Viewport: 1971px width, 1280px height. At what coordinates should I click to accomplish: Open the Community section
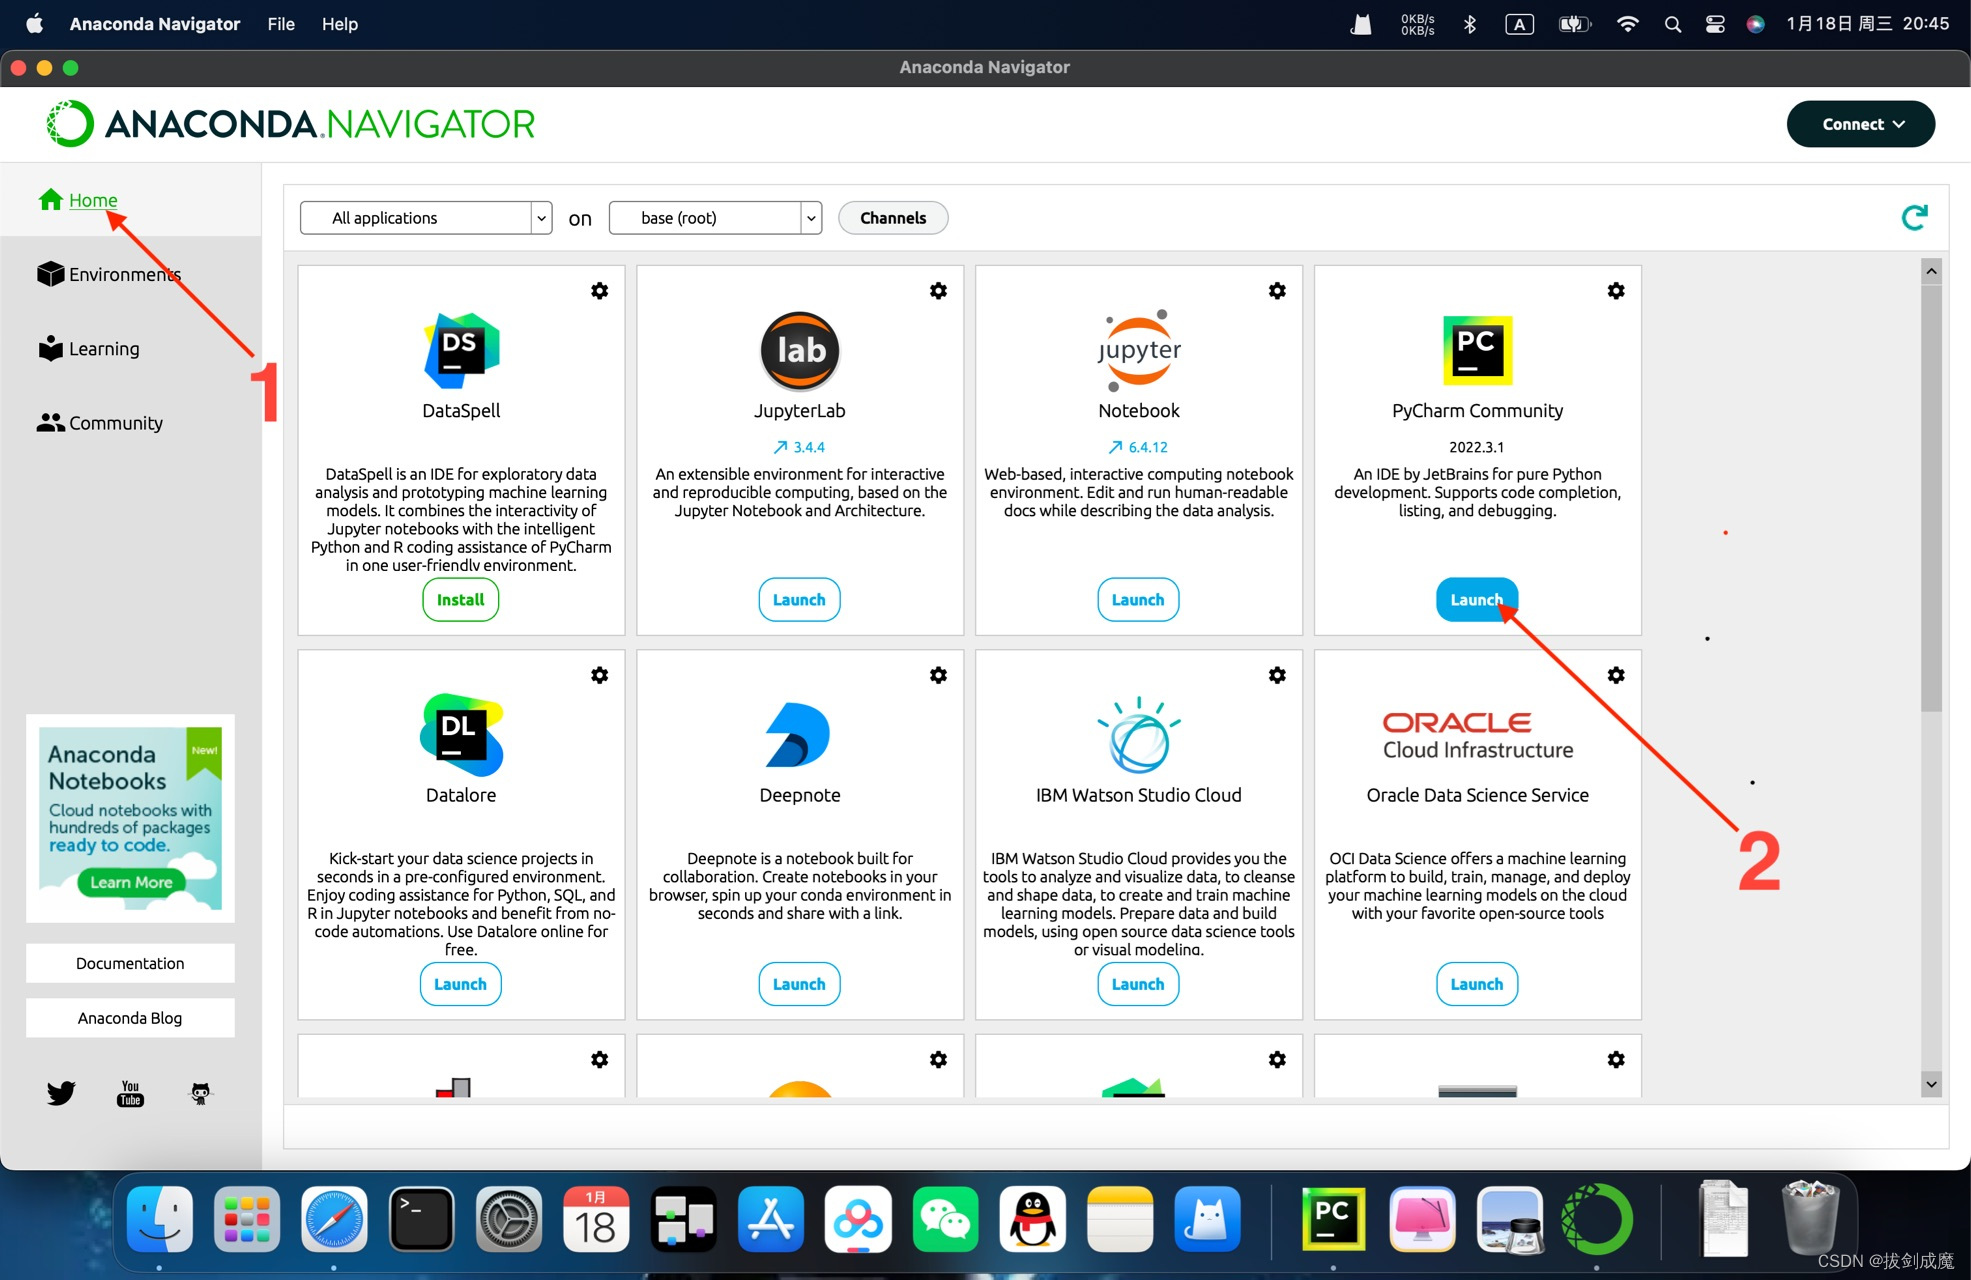pos(115,421)
